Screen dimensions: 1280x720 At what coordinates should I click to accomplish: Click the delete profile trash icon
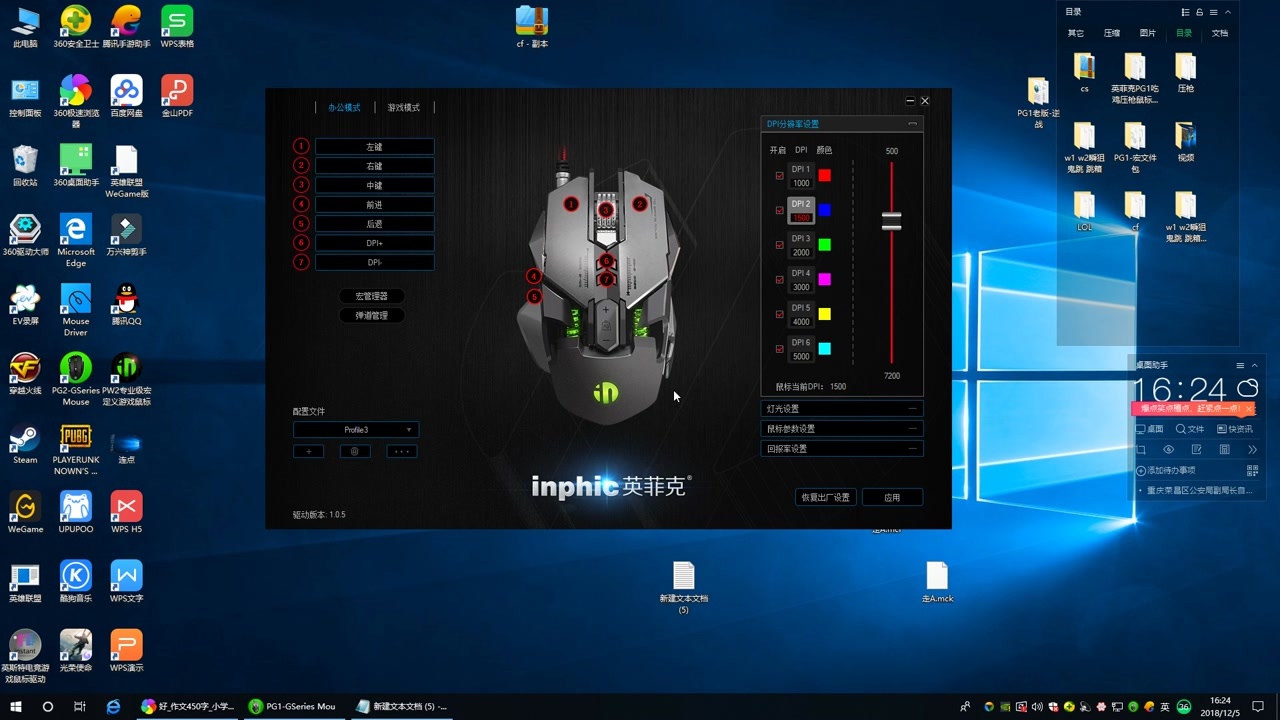(x=355, y=451)
